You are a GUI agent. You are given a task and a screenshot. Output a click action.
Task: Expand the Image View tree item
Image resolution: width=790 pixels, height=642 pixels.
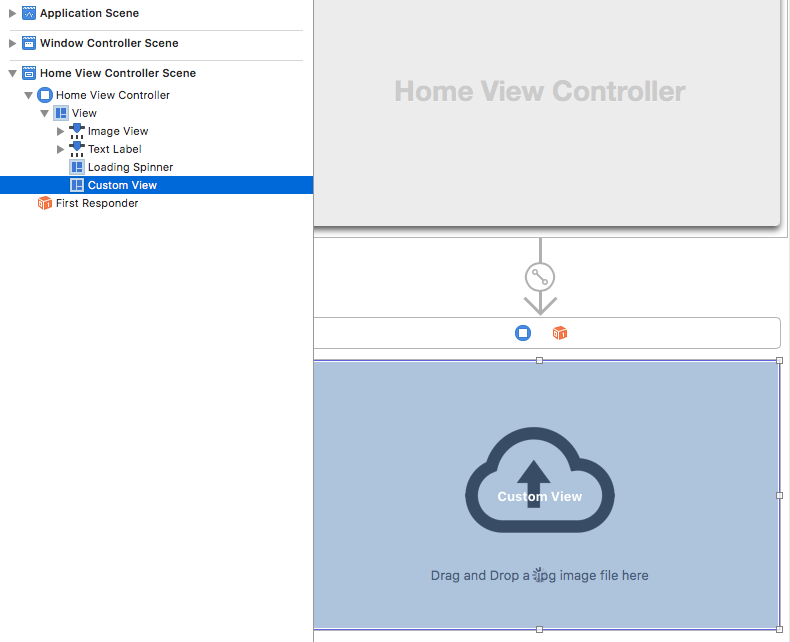click(61, 131)
